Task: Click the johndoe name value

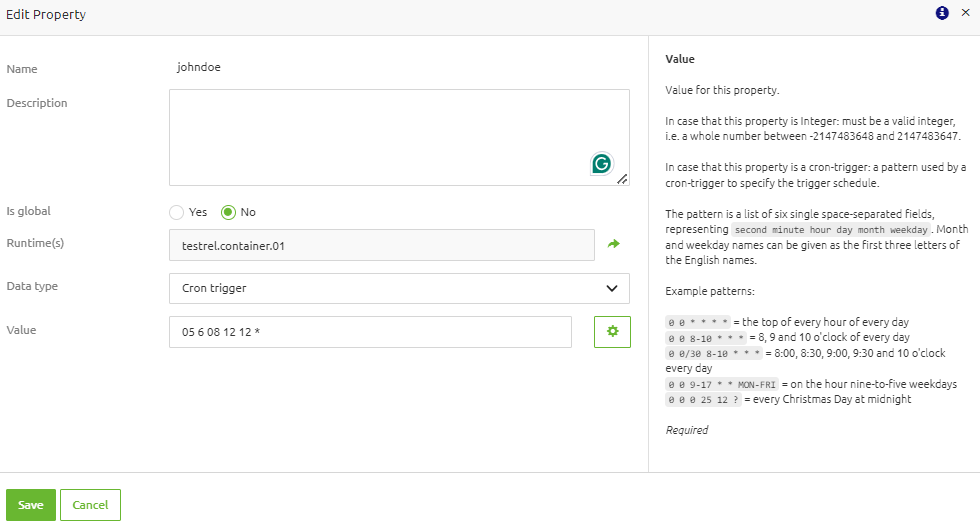Action: [x=198, y=68]
